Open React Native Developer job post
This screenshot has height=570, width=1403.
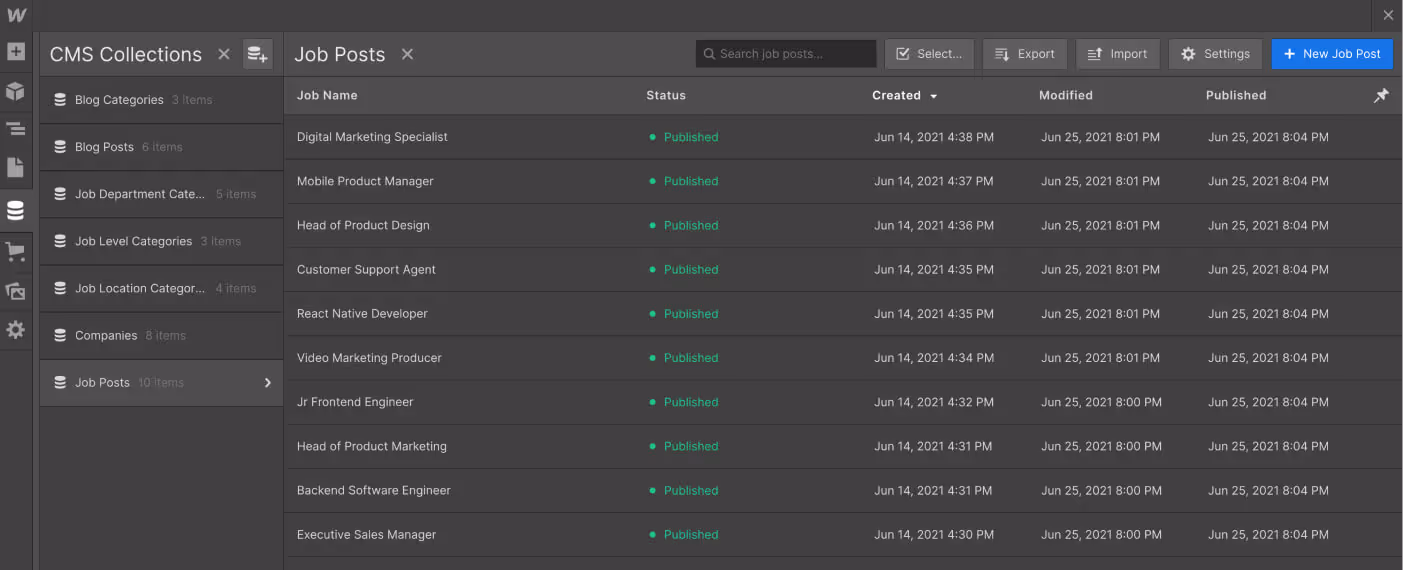362,313
